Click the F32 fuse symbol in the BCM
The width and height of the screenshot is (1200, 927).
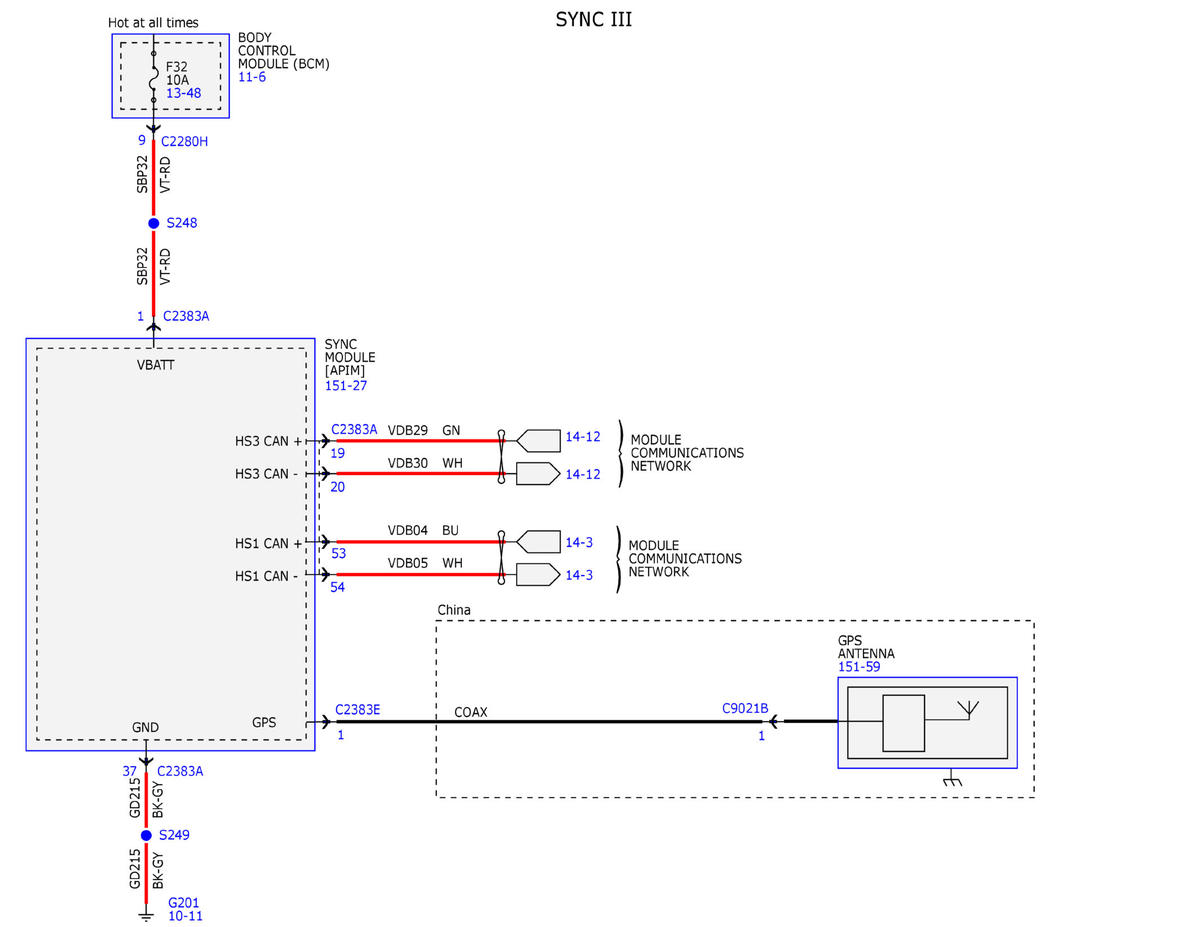click(153, 77)
